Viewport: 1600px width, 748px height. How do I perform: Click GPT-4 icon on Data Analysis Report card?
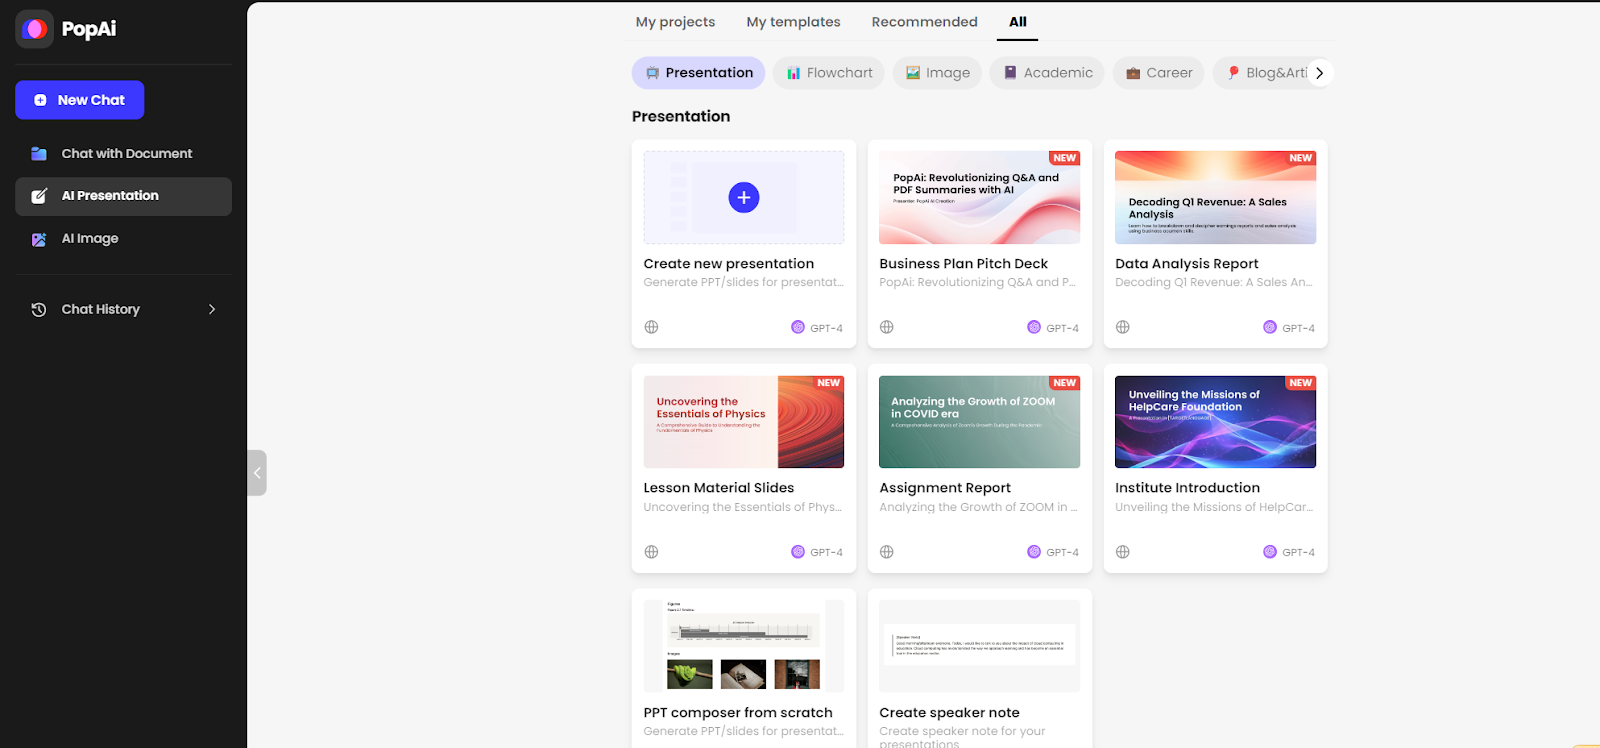tap(1270, 327)
